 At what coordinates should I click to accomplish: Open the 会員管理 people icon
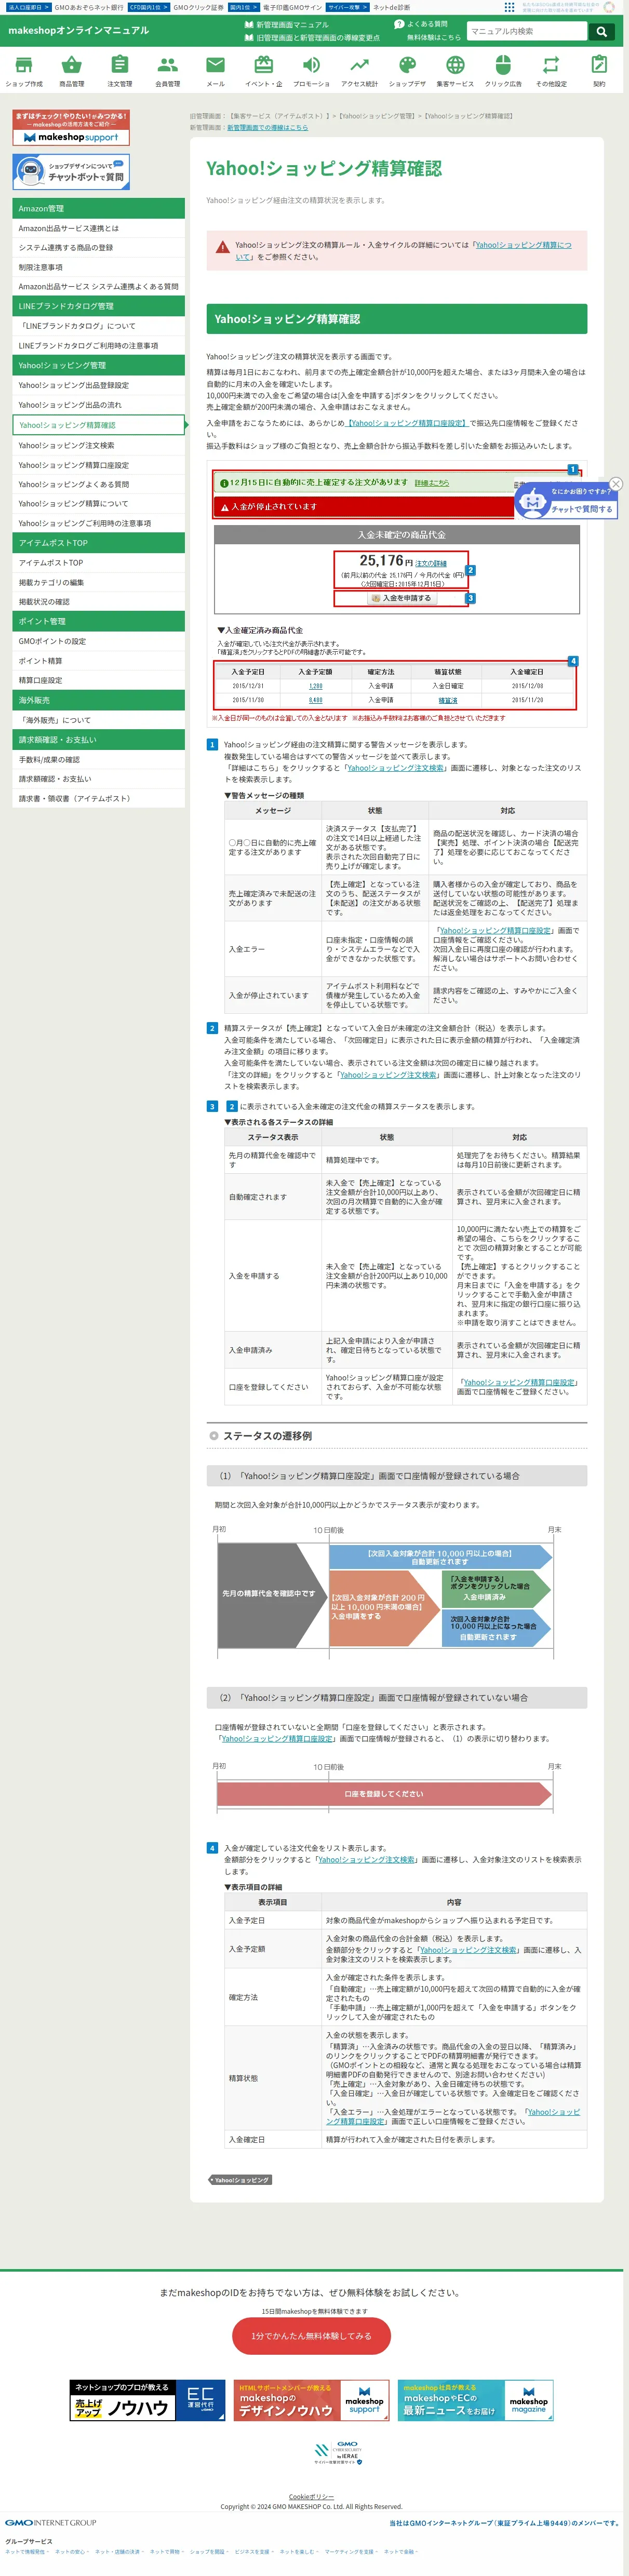[x=168, y=70]
